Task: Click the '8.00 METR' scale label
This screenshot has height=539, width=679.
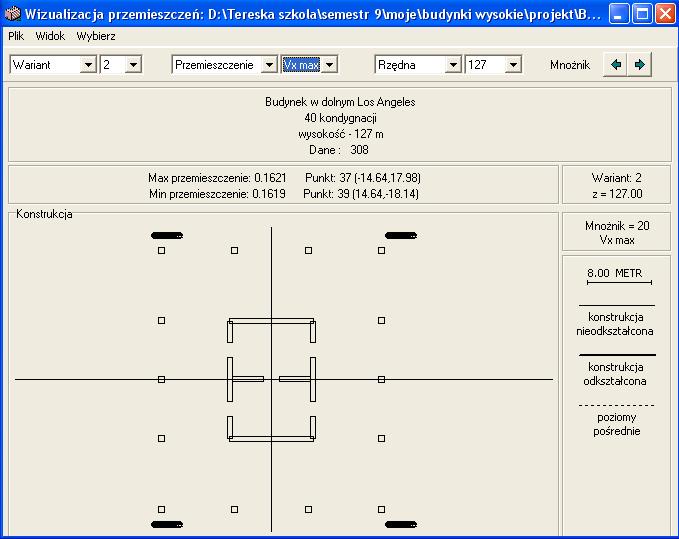Action: pos(614,273)
